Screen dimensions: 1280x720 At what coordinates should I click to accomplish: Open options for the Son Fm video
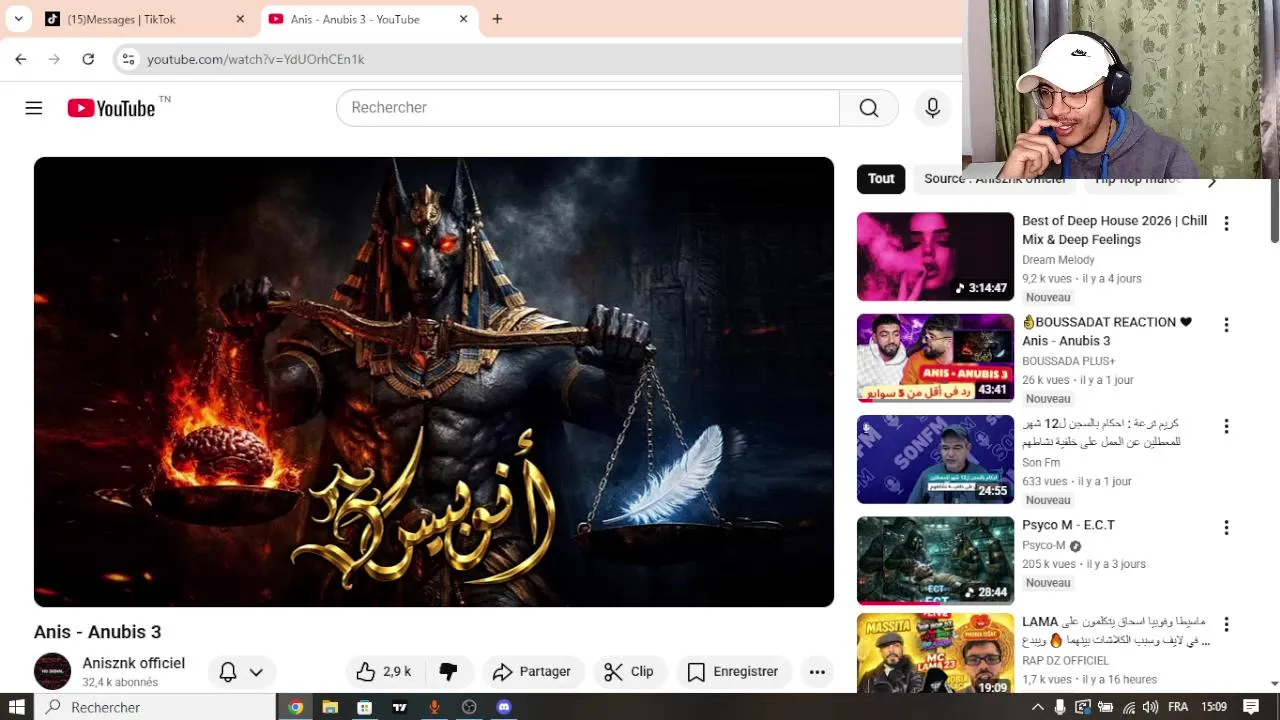pos(1226,426)
